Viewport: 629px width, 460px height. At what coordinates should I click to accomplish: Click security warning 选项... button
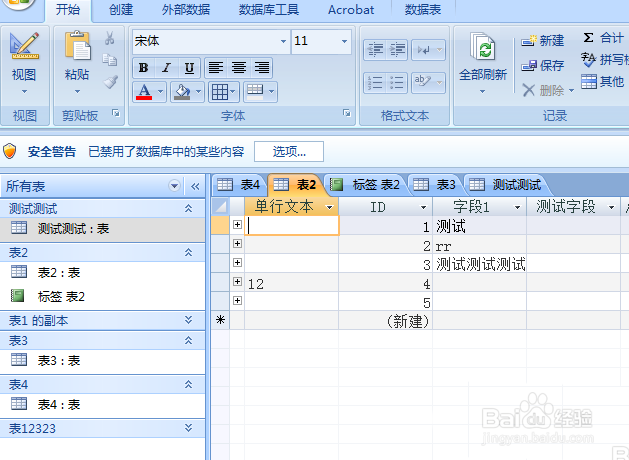pos(289,152)
